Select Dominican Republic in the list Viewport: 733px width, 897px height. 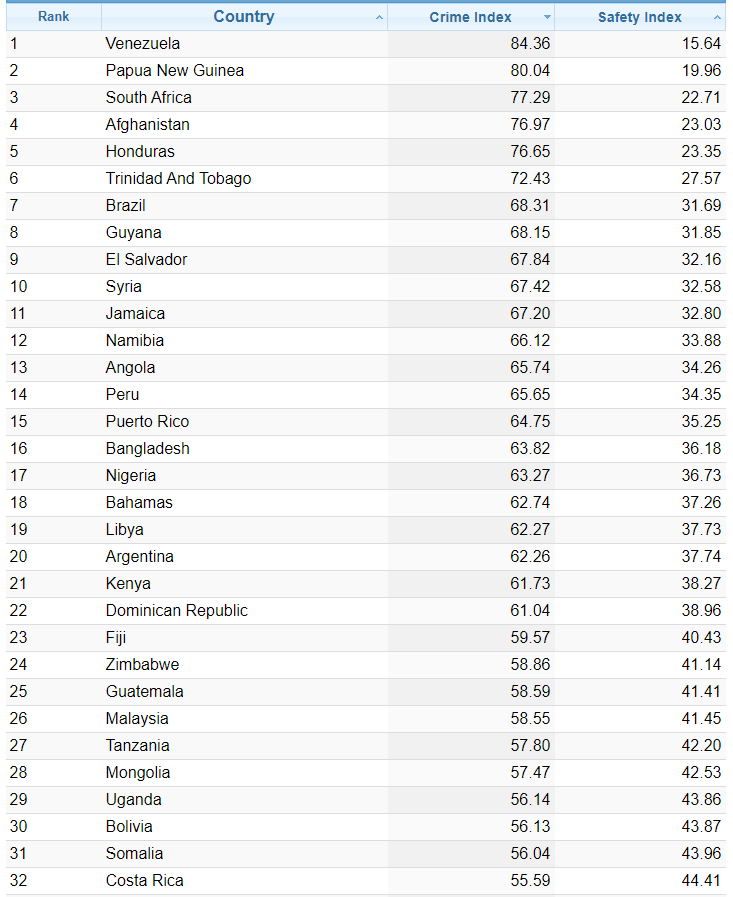coord(177,611)
